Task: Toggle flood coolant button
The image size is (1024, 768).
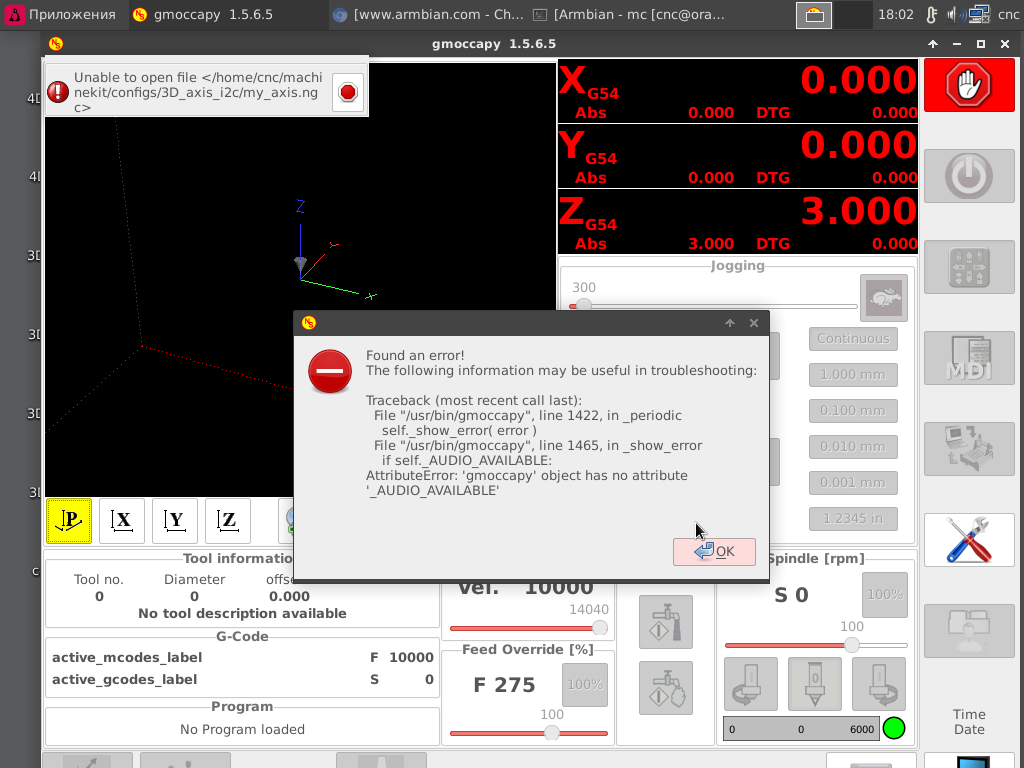Action: click(x=665, y=622)
